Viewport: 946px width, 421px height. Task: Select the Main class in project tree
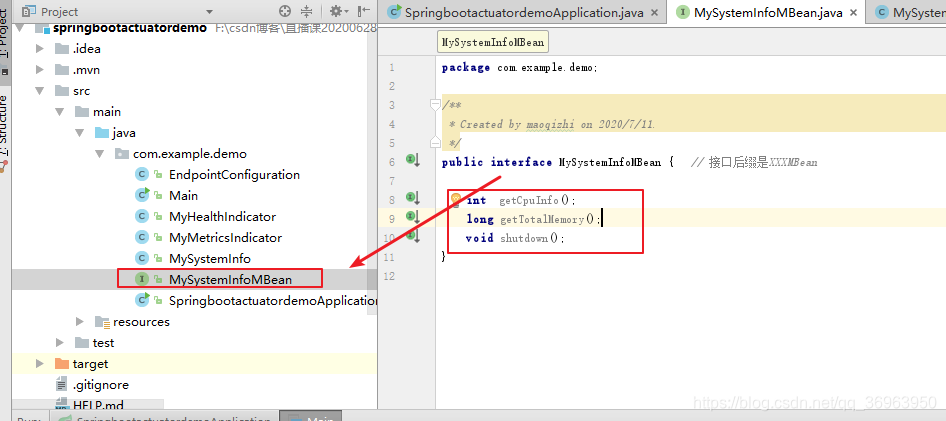pos(183,195)
